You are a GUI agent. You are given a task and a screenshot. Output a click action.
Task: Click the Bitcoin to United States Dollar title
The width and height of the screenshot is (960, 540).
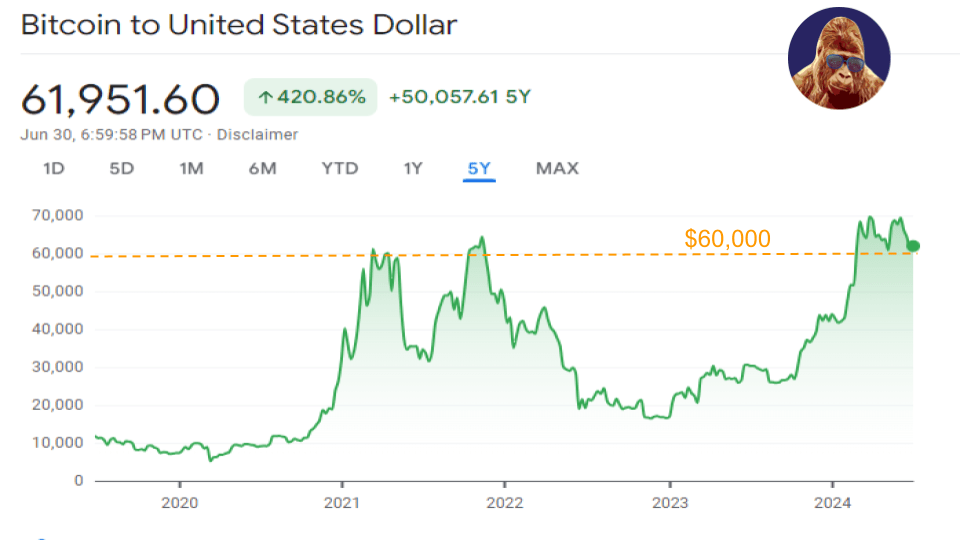(239, 25)
